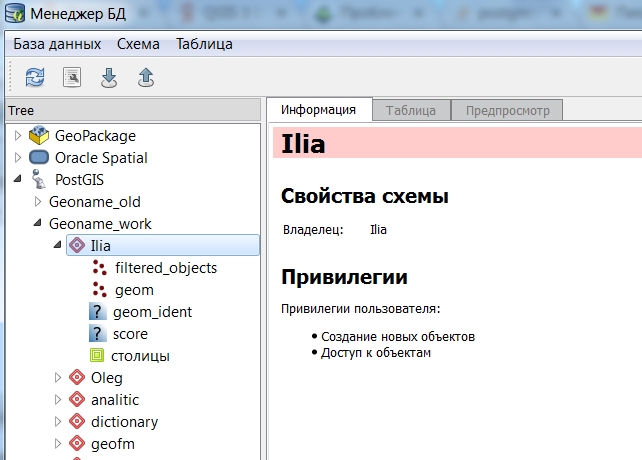This screenshot has height=460, width=642.
Task: Select the filtered_objects table
Action: tap(166, 268)
